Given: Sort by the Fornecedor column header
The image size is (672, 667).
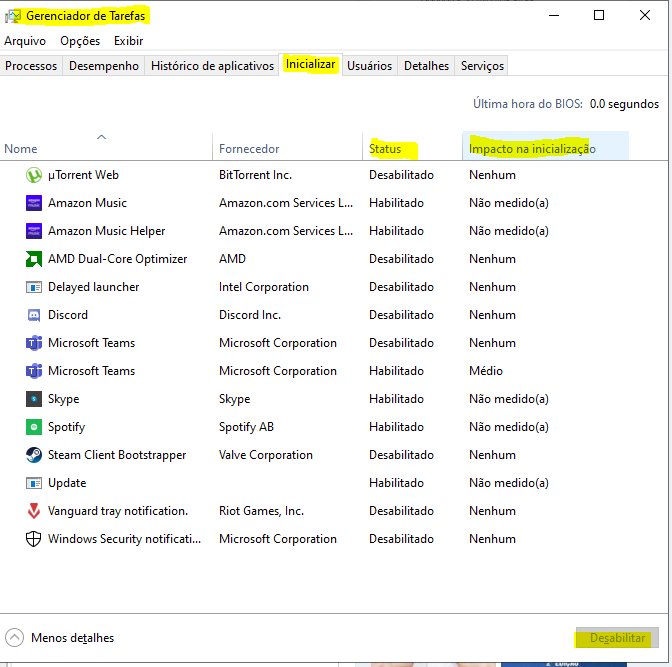Looking at the screenshot, I should point(287,146).
